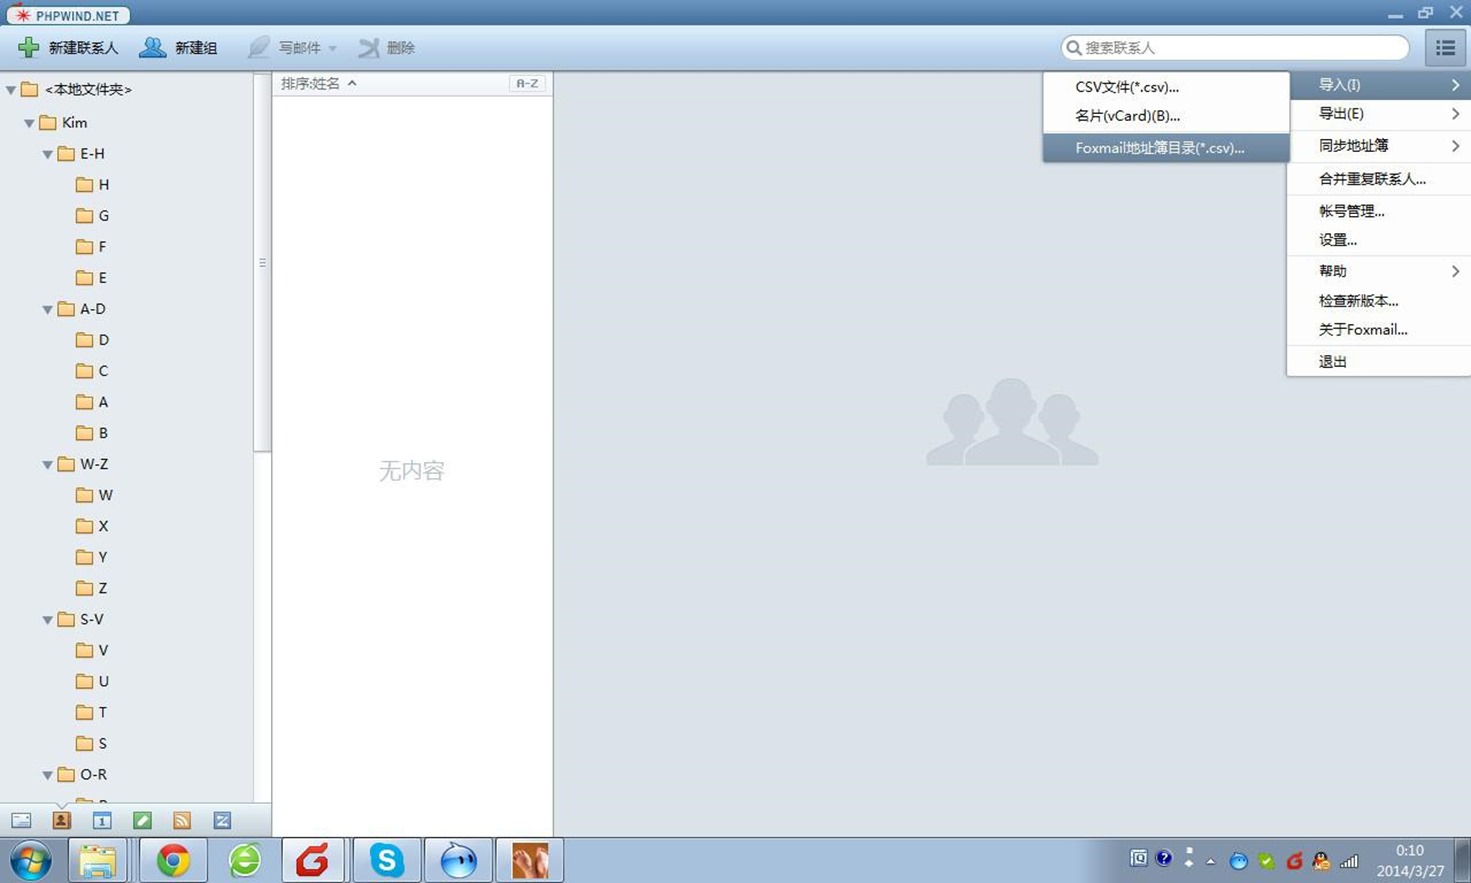
Task: Open Google Chrome from the taskbar
Action: point(173,860)
